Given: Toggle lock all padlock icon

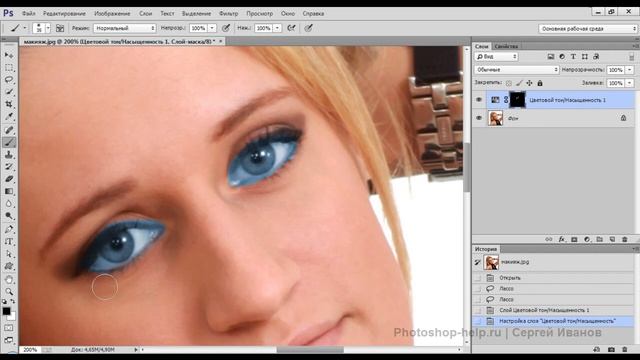Looking at the screenshot, I should coord(540,83).
